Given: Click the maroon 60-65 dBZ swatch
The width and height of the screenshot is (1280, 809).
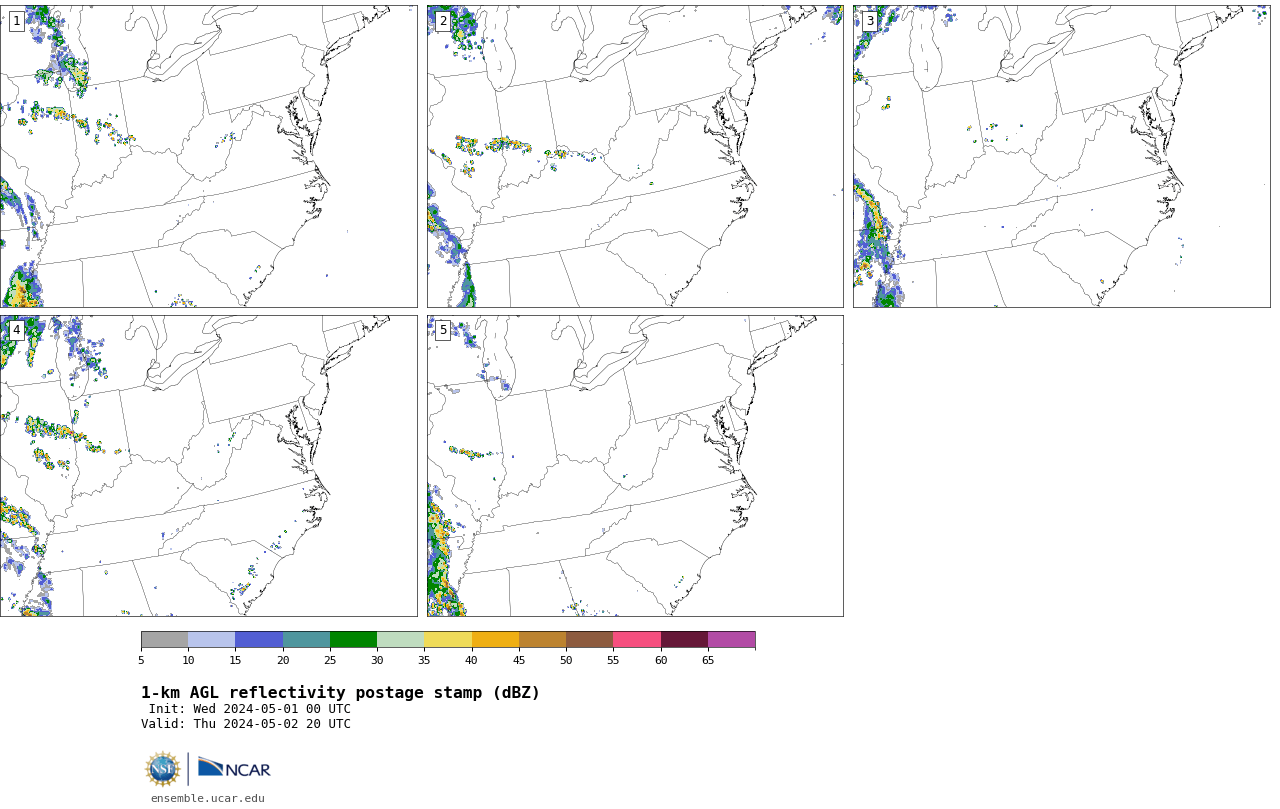Looking at the screenshot, I should pos(684,640).
